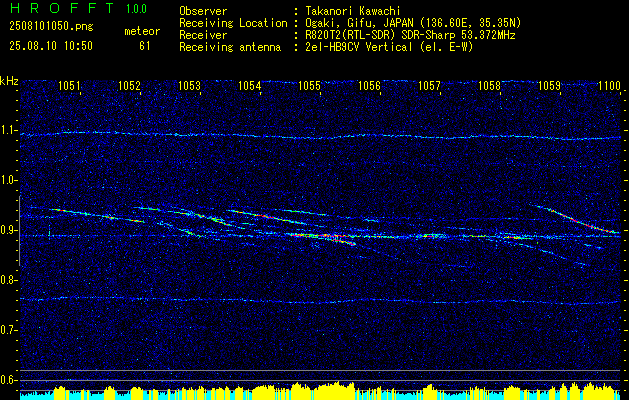Click time marker 1058
Screen dimensions: 629x400
click(x=490, y=86)
